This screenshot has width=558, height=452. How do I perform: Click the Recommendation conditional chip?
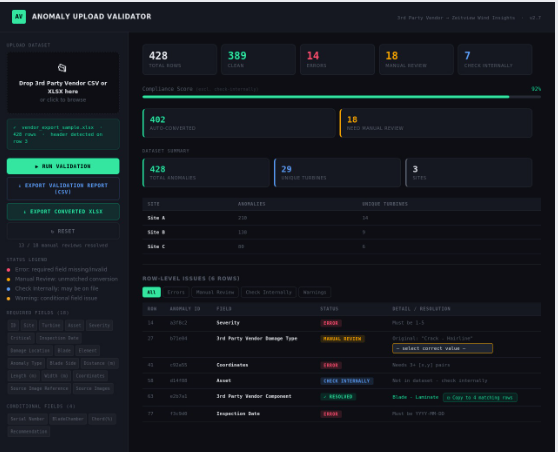click(28, 431)
